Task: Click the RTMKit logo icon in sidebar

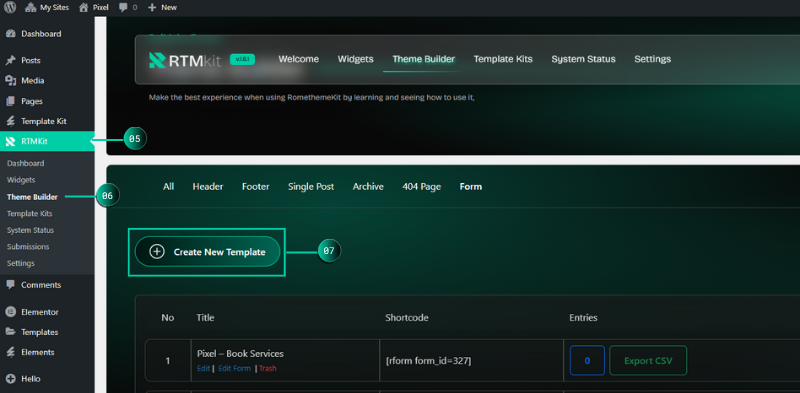Action: [x=10, y=141]
